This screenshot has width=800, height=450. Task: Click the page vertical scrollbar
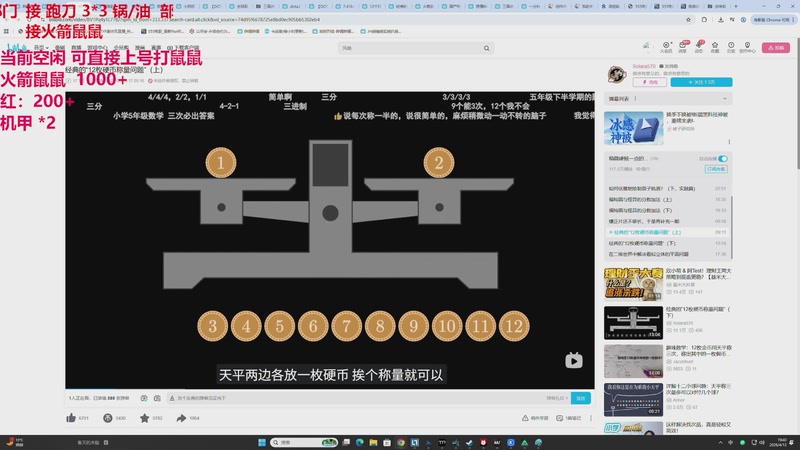[x=797, y=102]
